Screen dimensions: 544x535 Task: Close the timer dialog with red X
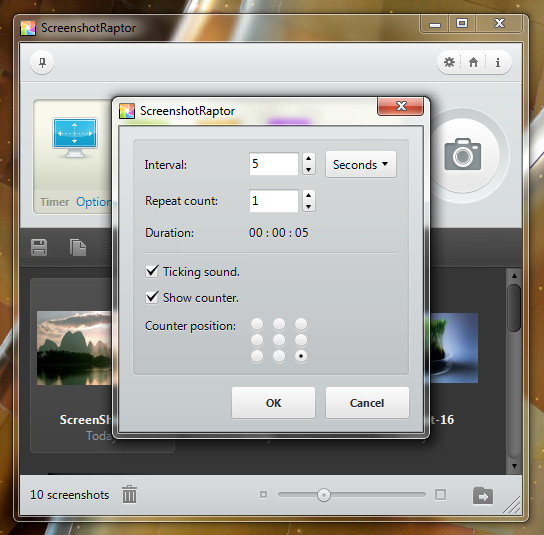click(x=400, y=106)
